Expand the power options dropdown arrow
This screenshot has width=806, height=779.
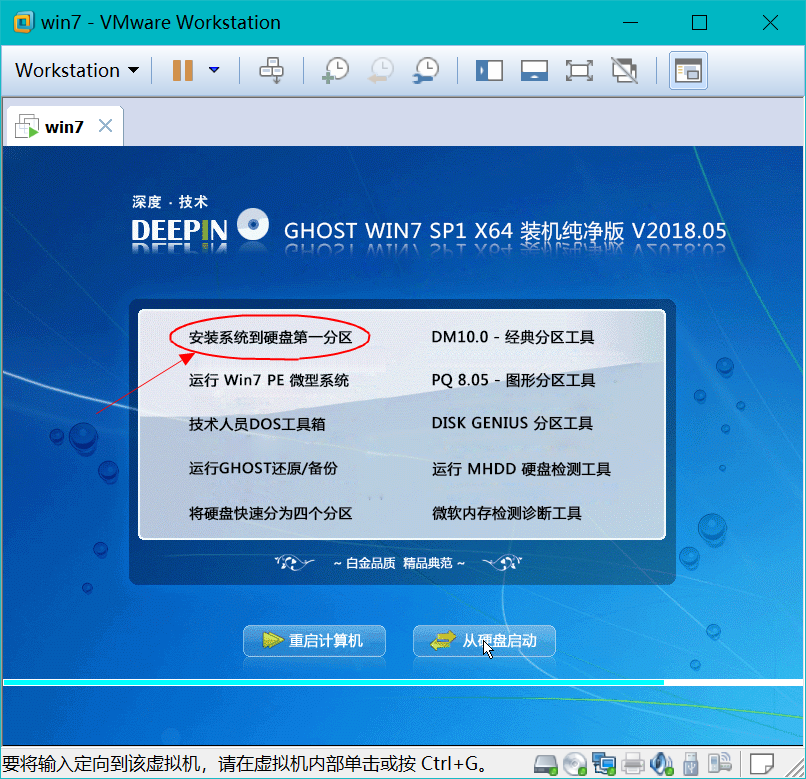pos(214,70)
